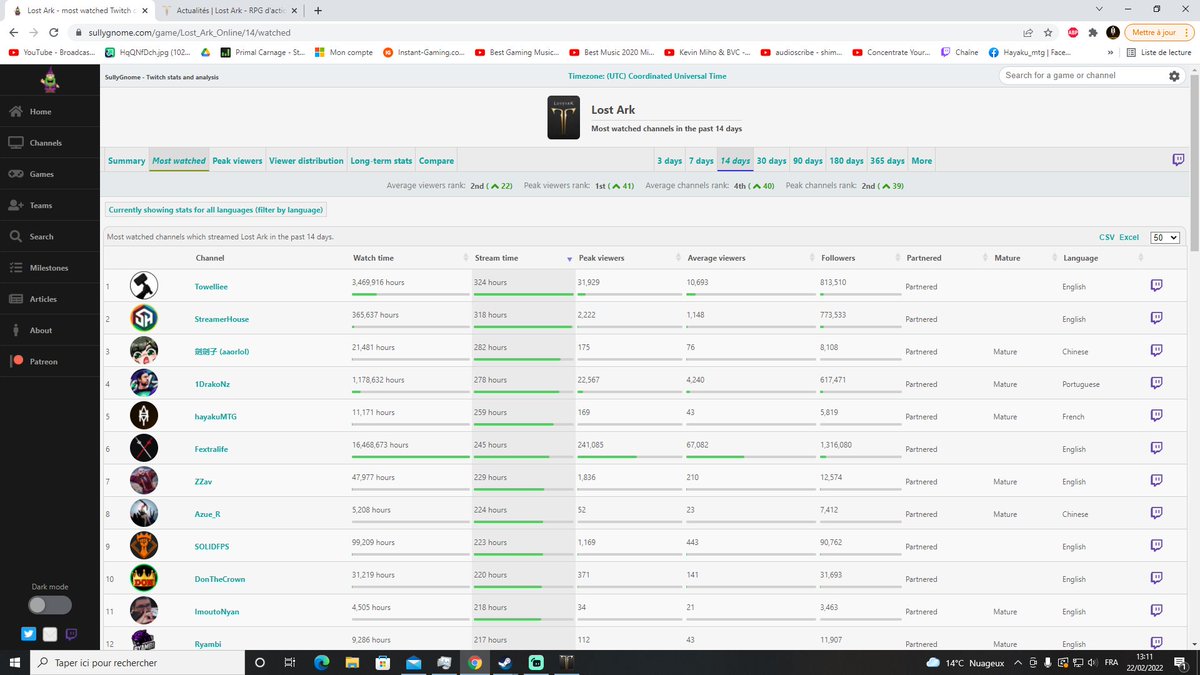
Task: Click the Twitter icon in the sidebar
Action: pos(28,634)
